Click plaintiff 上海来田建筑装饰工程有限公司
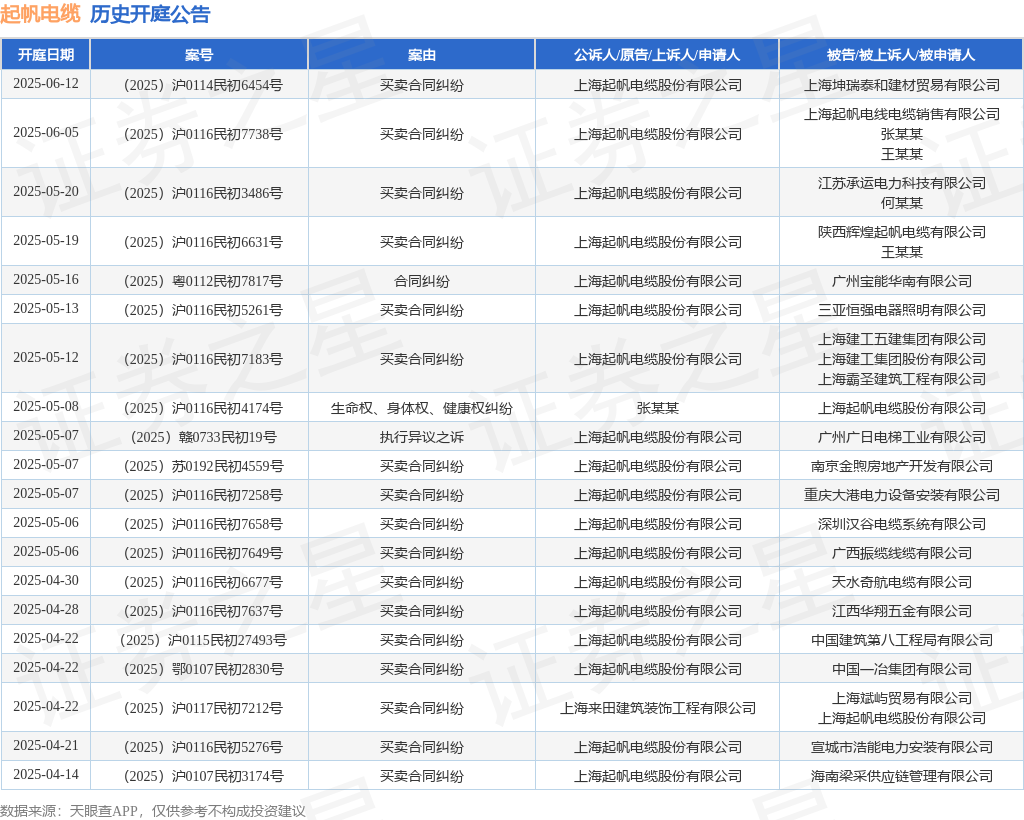The image size is (1024, 820). tap(658, 708)
